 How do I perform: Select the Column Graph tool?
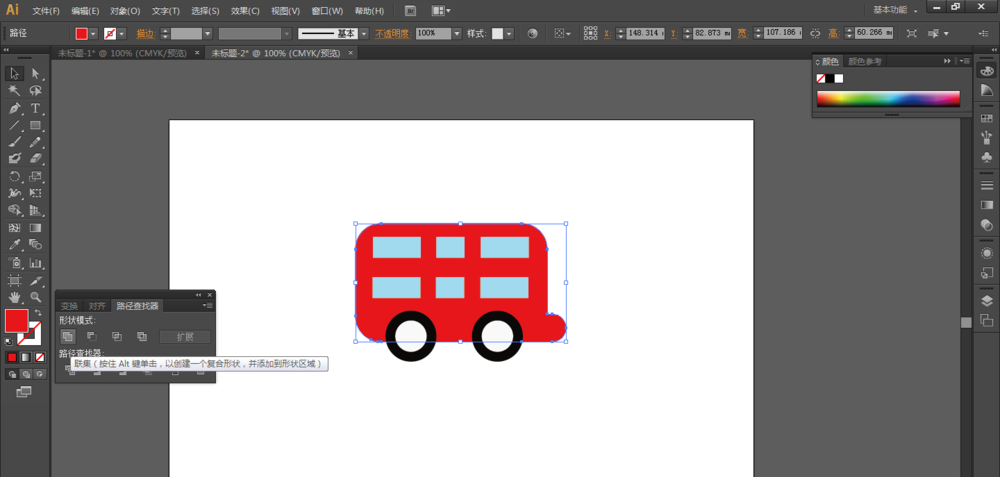click(x=35, y=262)
